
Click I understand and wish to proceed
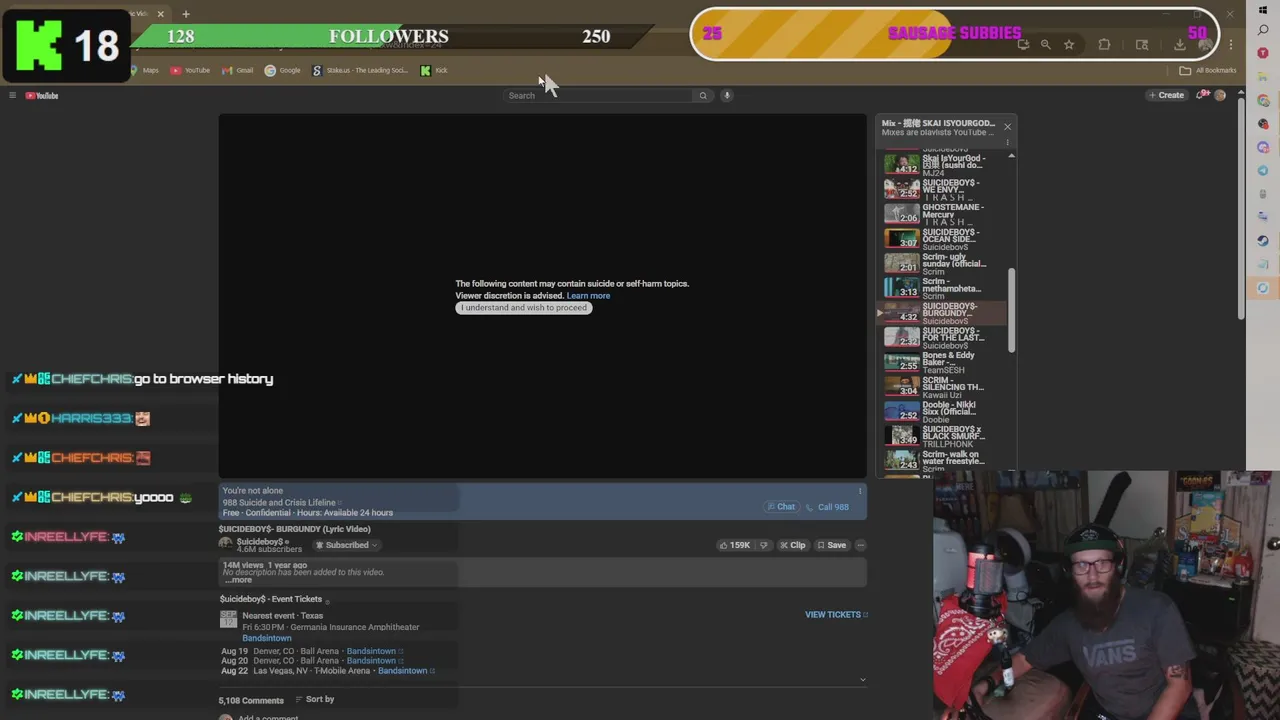tap(524, 307)
